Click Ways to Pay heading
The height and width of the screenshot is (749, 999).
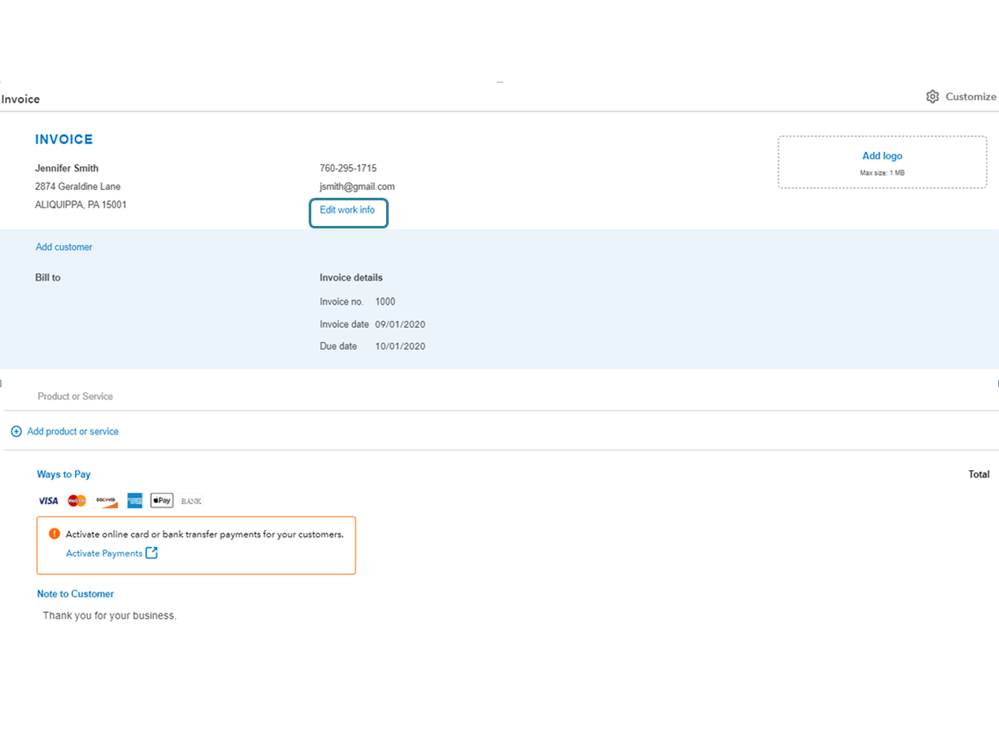pyautogui.click(x=64, y=474)
